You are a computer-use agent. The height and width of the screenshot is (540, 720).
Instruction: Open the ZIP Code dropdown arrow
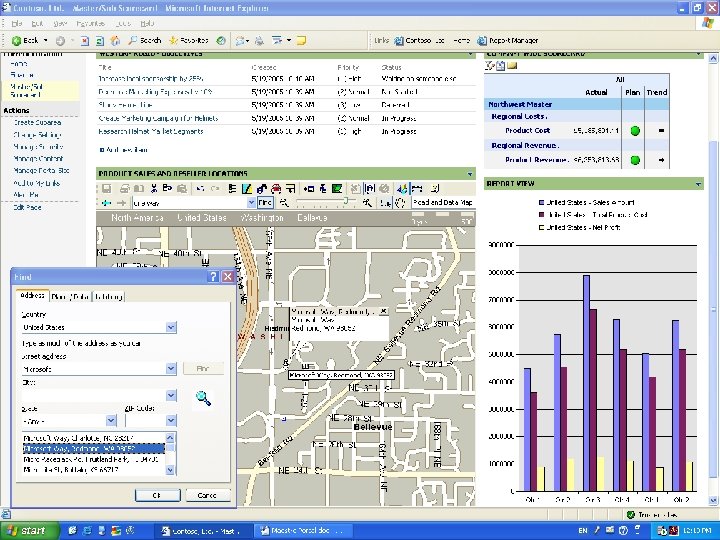point(171,420)
